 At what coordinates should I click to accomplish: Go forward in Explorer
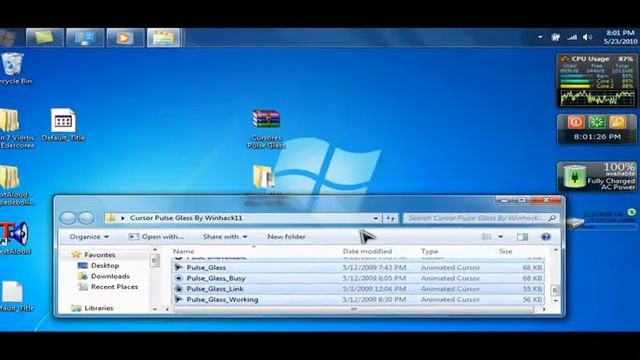coord(86,218)
